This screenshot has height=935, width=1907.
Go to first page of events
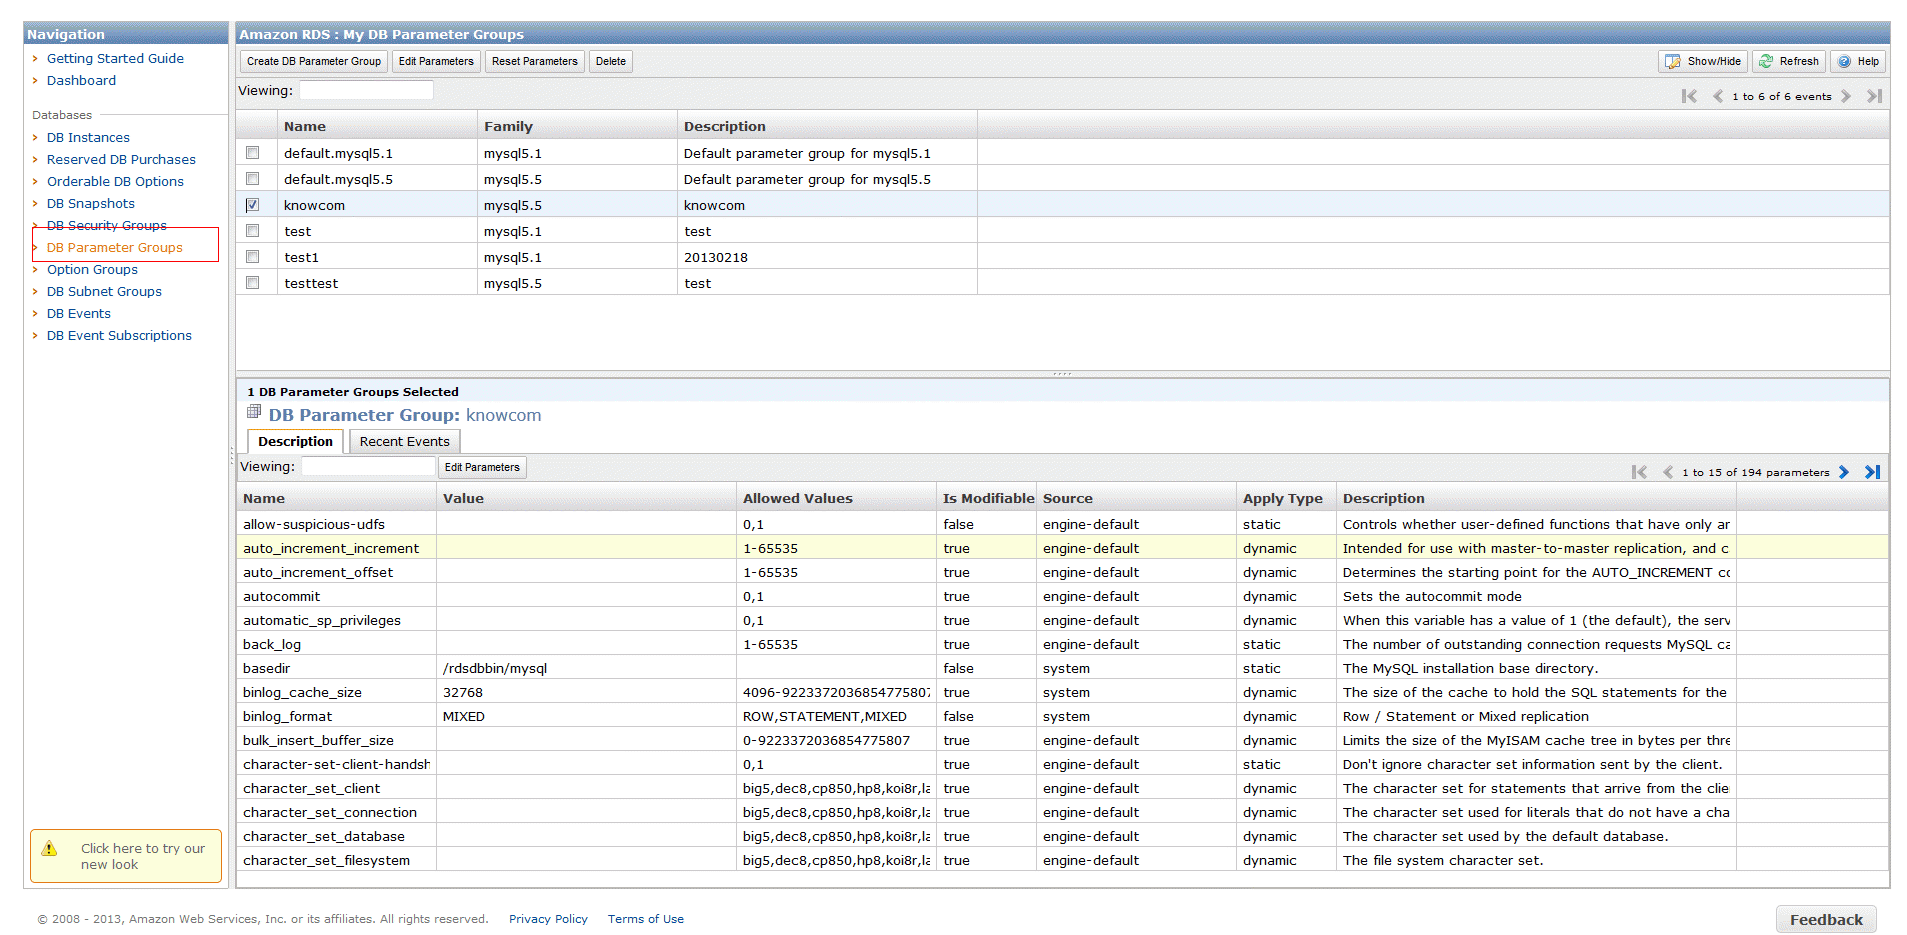point(1689,96)
